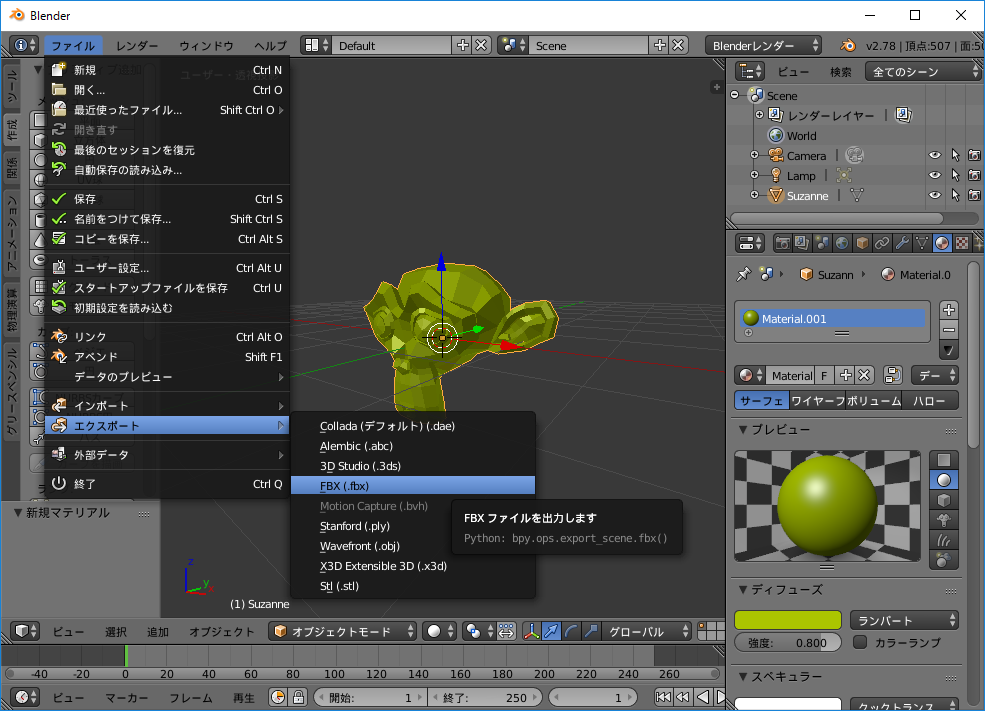
Task: Toggle Camera selectability cursor icon
Action: pyautogui.click(x=955, y=155)
